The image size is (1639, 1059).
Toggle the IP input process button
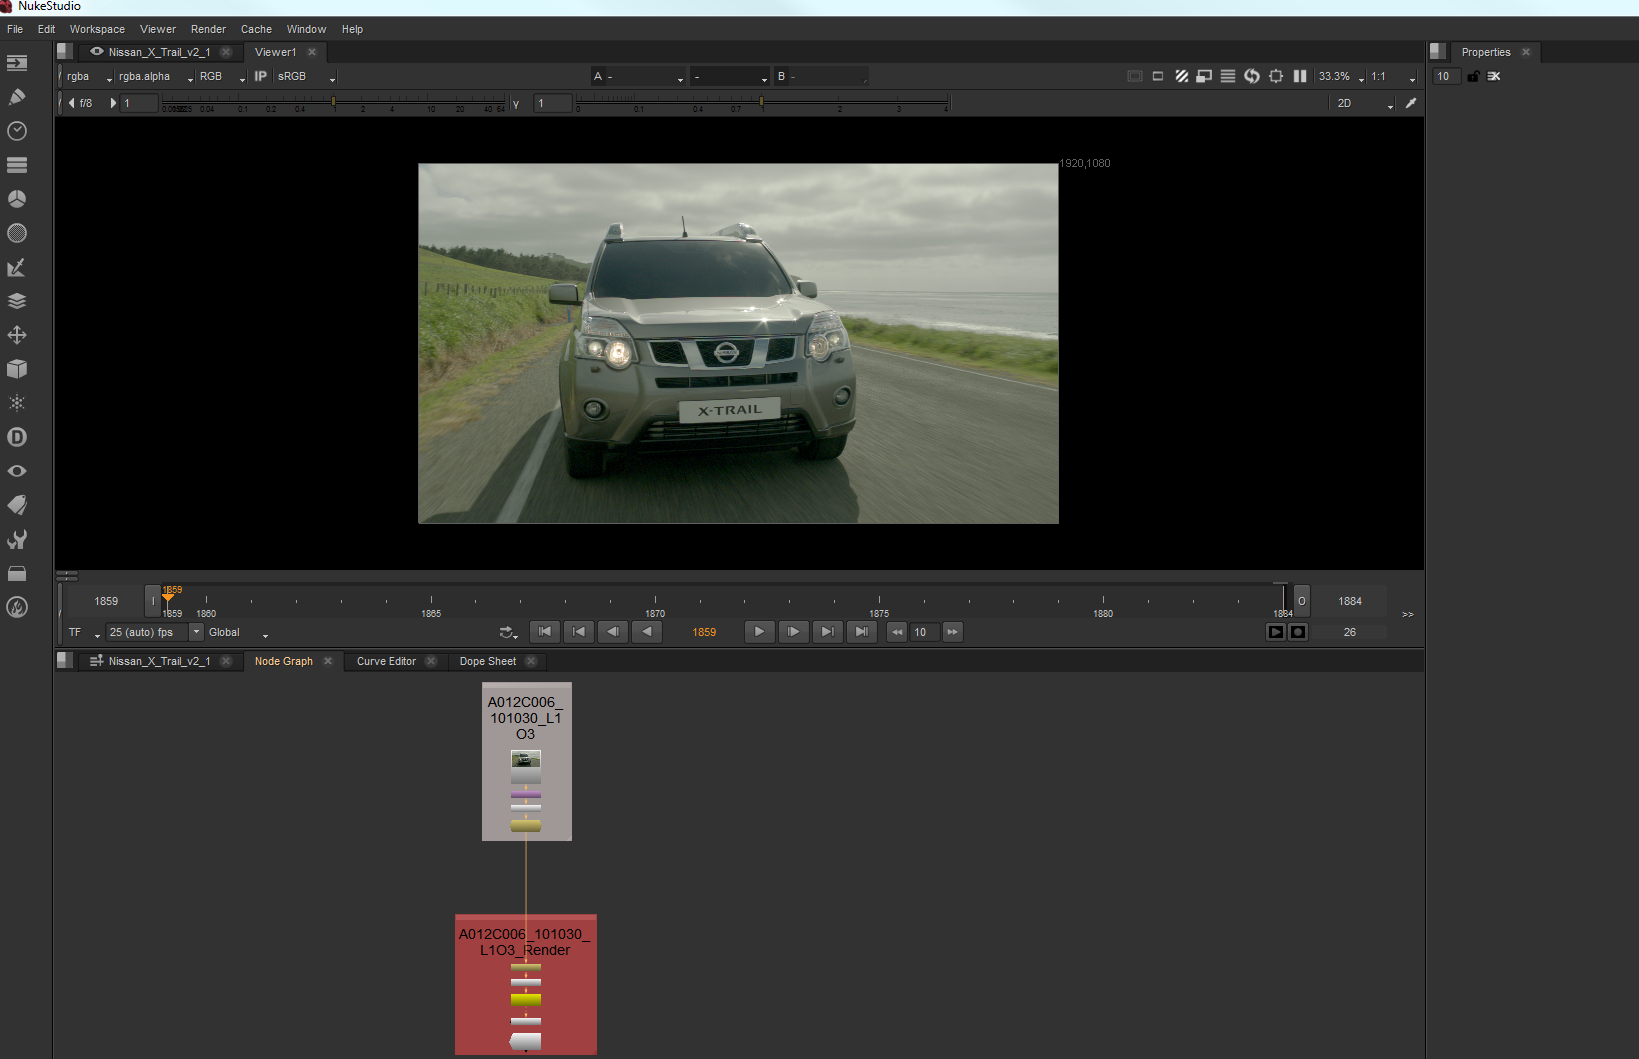coord(260,76)
